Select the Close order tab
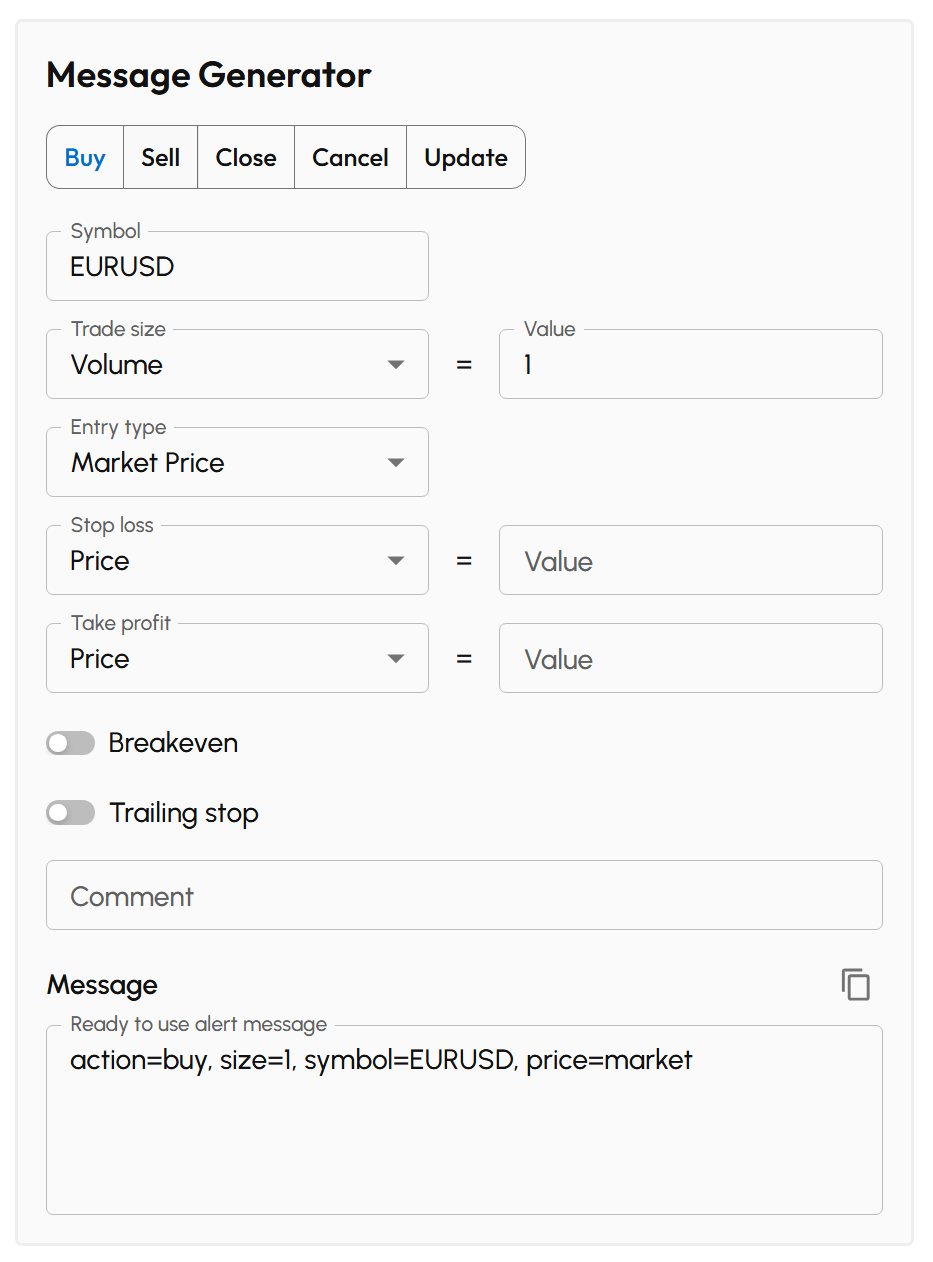This screenshot has width=933, height=1262. click(x=245, y=157)
